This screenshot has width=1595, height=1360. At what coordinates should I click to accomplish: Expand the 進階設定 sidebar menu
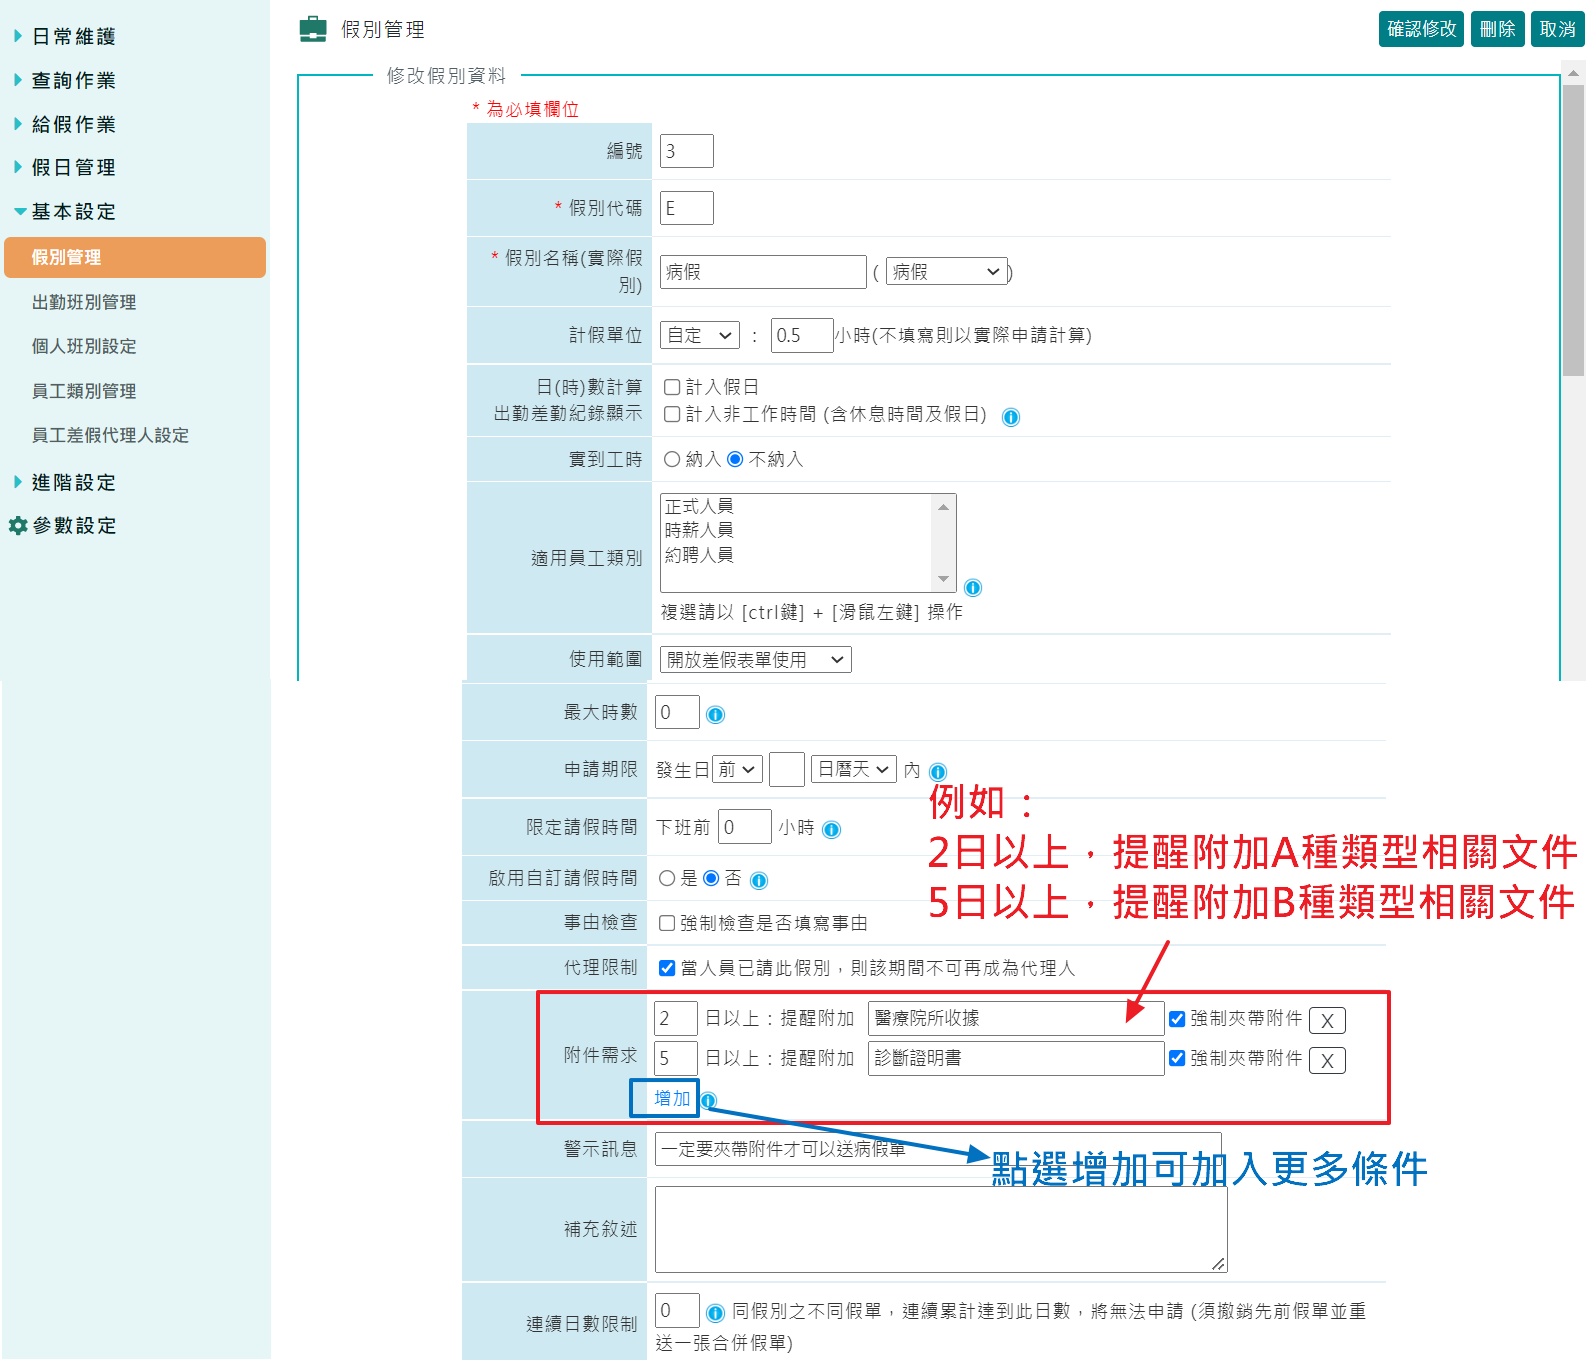(x=73, y=482)
